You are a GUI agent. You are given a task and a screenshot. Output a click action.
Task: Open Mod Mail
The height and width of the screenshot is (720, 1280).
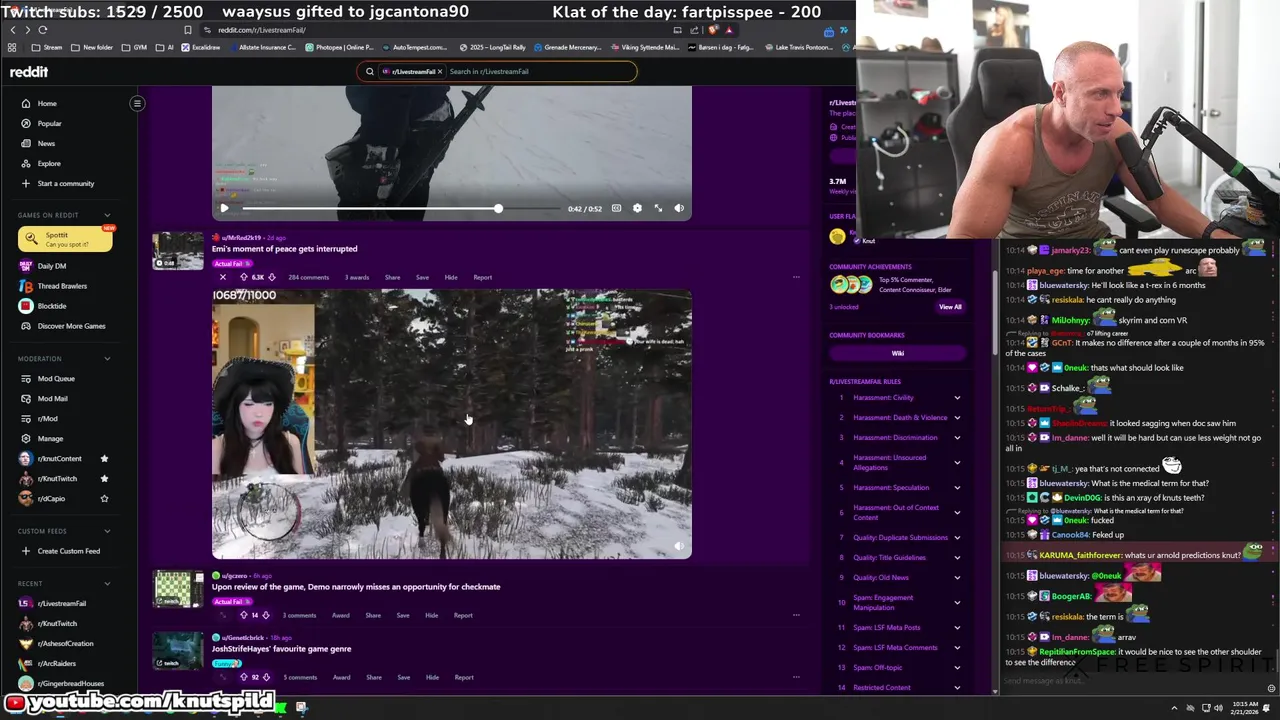pos(53,399)
